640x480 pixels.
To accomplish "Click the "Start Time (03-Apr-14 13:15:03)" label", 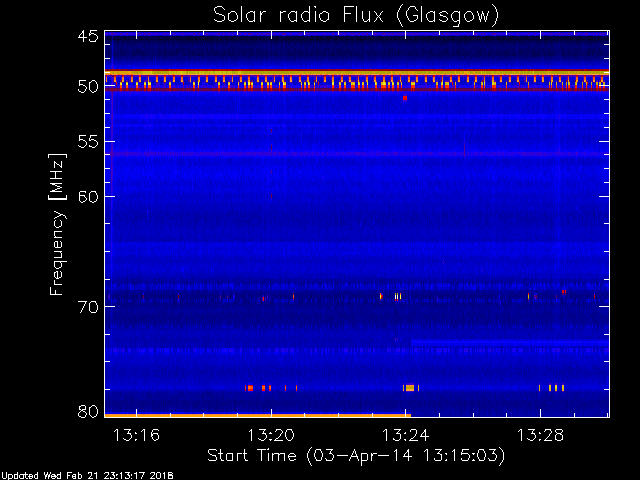I will (356, 456).
